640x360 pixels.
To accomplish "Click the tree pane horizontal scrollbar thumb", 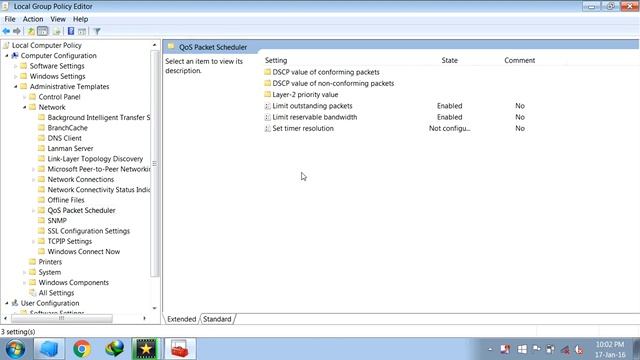I will [x=62, y=318].
